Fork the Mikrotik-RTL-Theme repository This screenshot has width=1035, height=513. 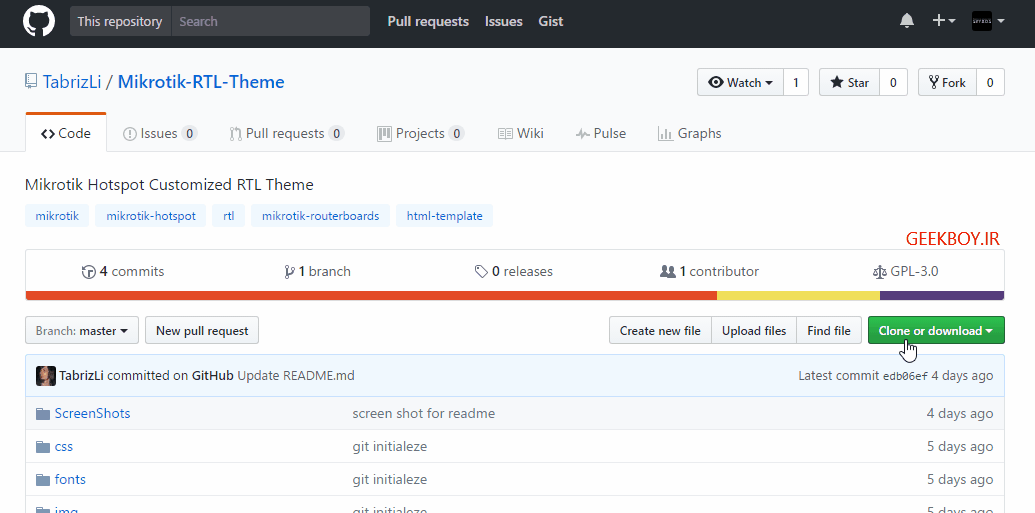click(947, 83)
